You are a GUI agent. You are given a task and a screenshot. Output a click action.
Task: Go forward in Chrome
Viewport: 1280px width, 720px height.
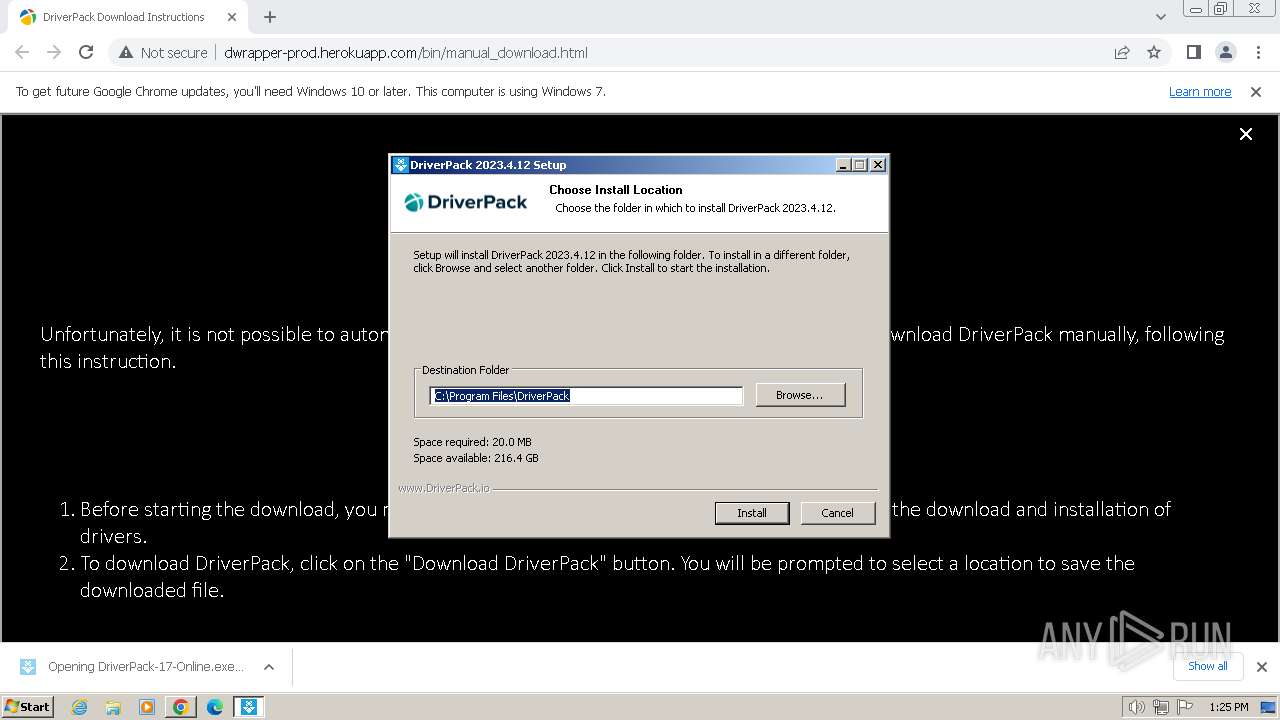coord(54,53)
